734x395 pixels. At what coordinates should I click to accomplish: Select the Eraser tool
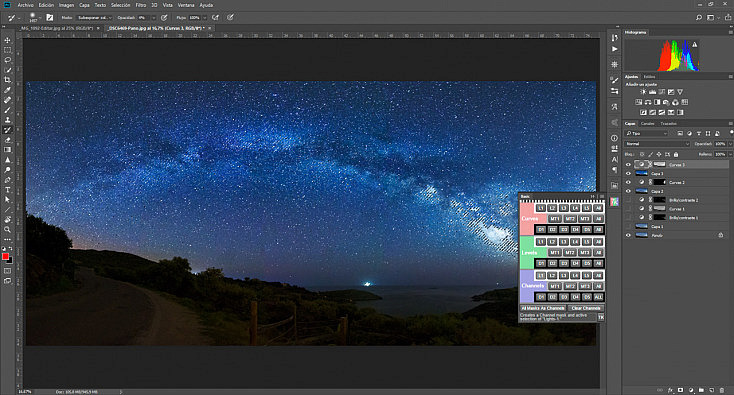(7, 140)
